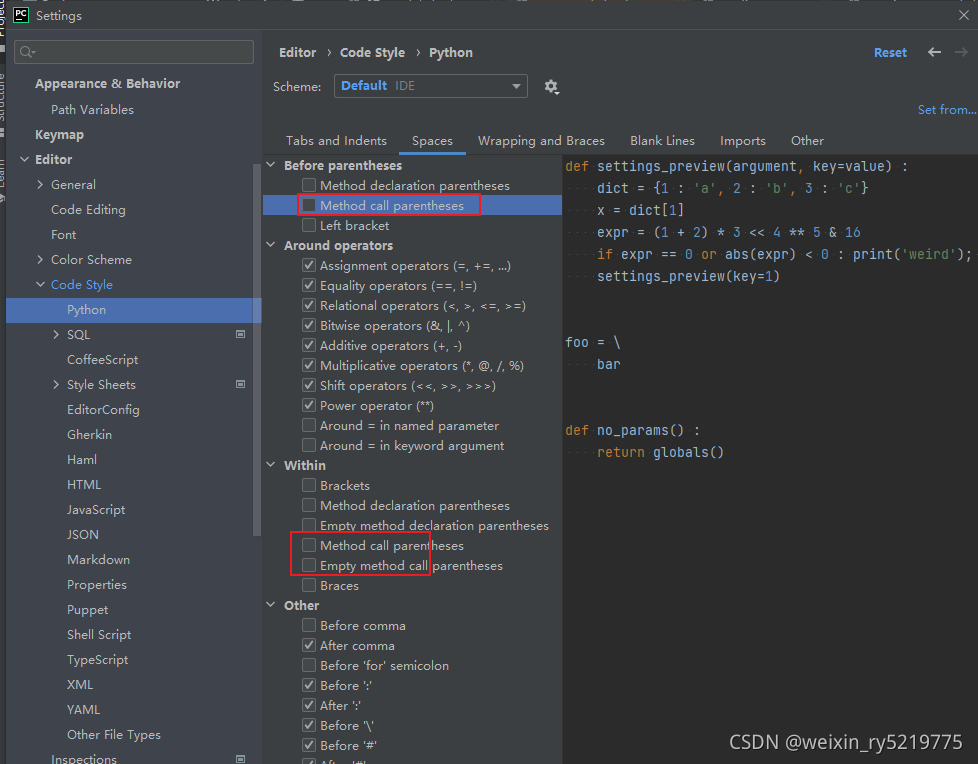Click Code Style in the breadcrumb
The height and width of the screenshot is (764, 978).
(372, 53)
